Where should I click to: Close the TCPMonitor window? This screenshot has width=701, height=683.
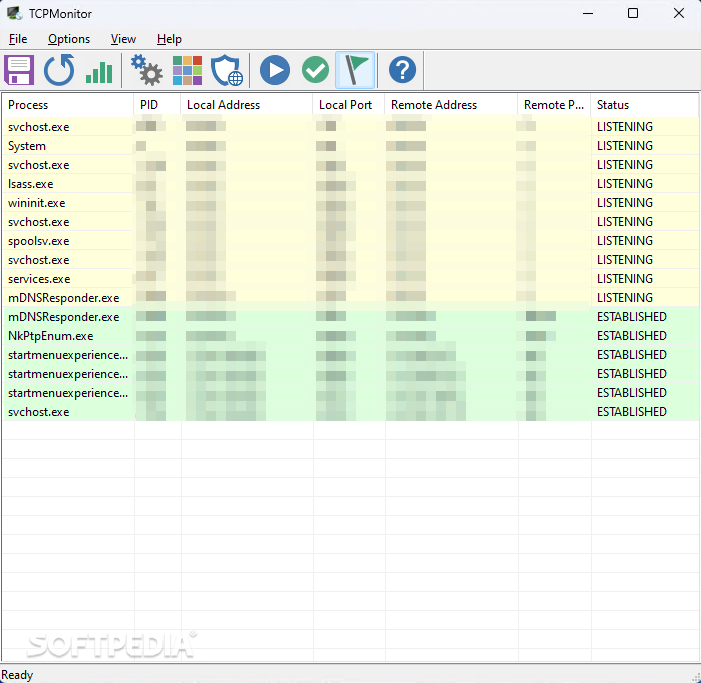tap(679, 13)
